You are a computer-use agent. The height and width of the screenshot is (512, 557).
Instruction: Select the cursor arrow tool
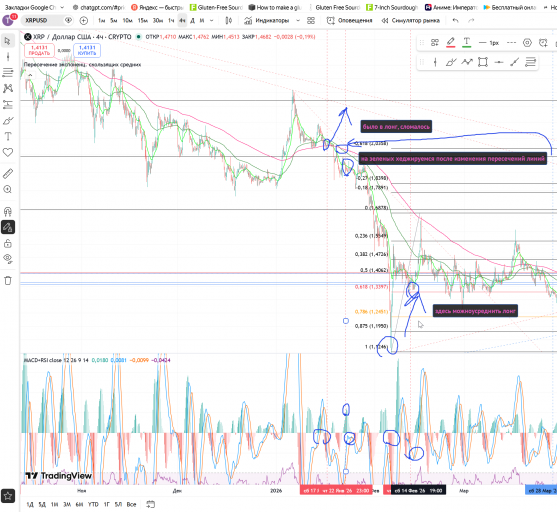tap(7, 41)
